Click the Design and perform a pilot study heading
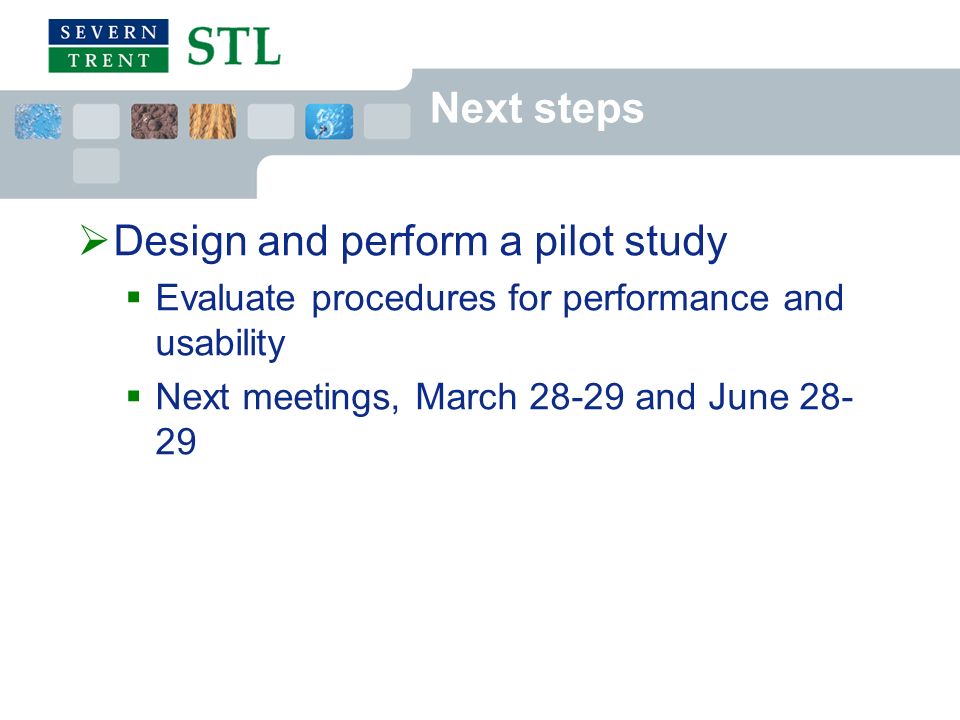 pyautogui.click(x=420, y=242)
